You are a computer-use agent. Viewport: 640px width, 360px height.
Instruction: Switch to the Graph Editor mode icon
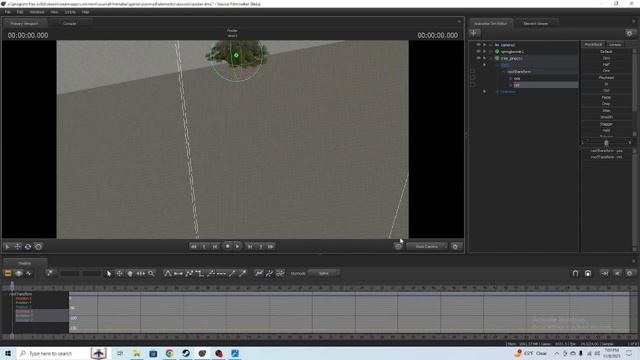29,273
